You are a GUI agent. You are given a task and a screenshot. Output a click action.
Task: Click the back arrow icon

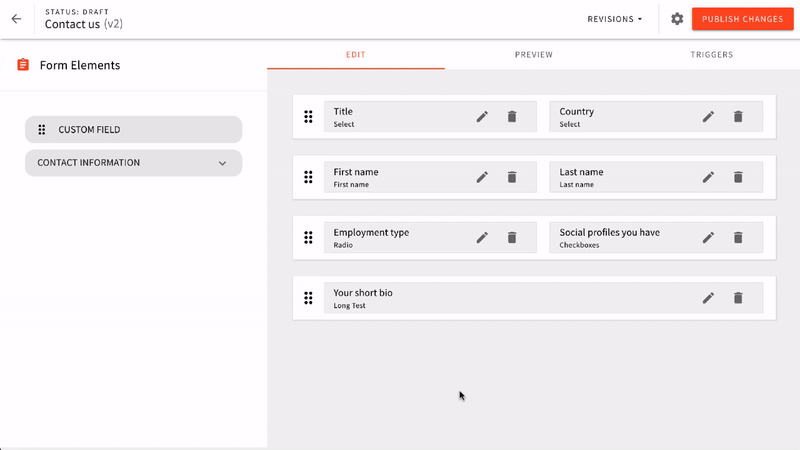(16, 19)
